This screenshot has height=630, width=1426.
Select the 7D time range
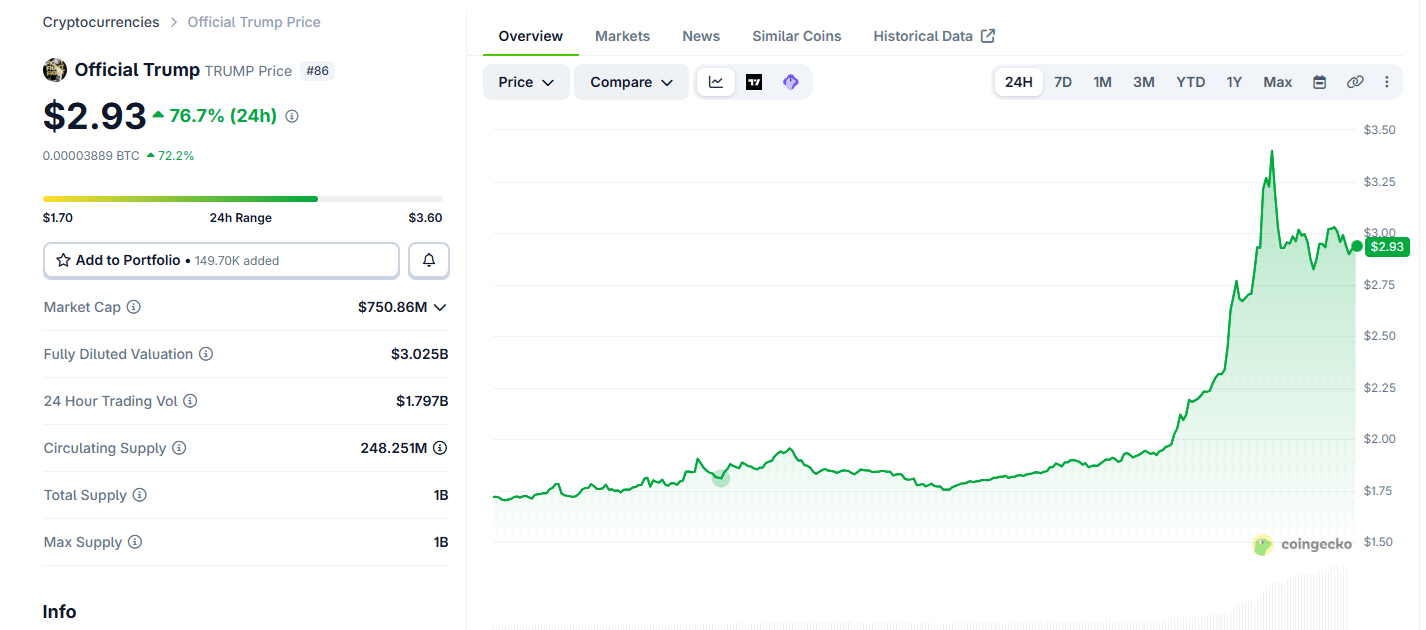pyautogui.click(x=1063, y=82)
